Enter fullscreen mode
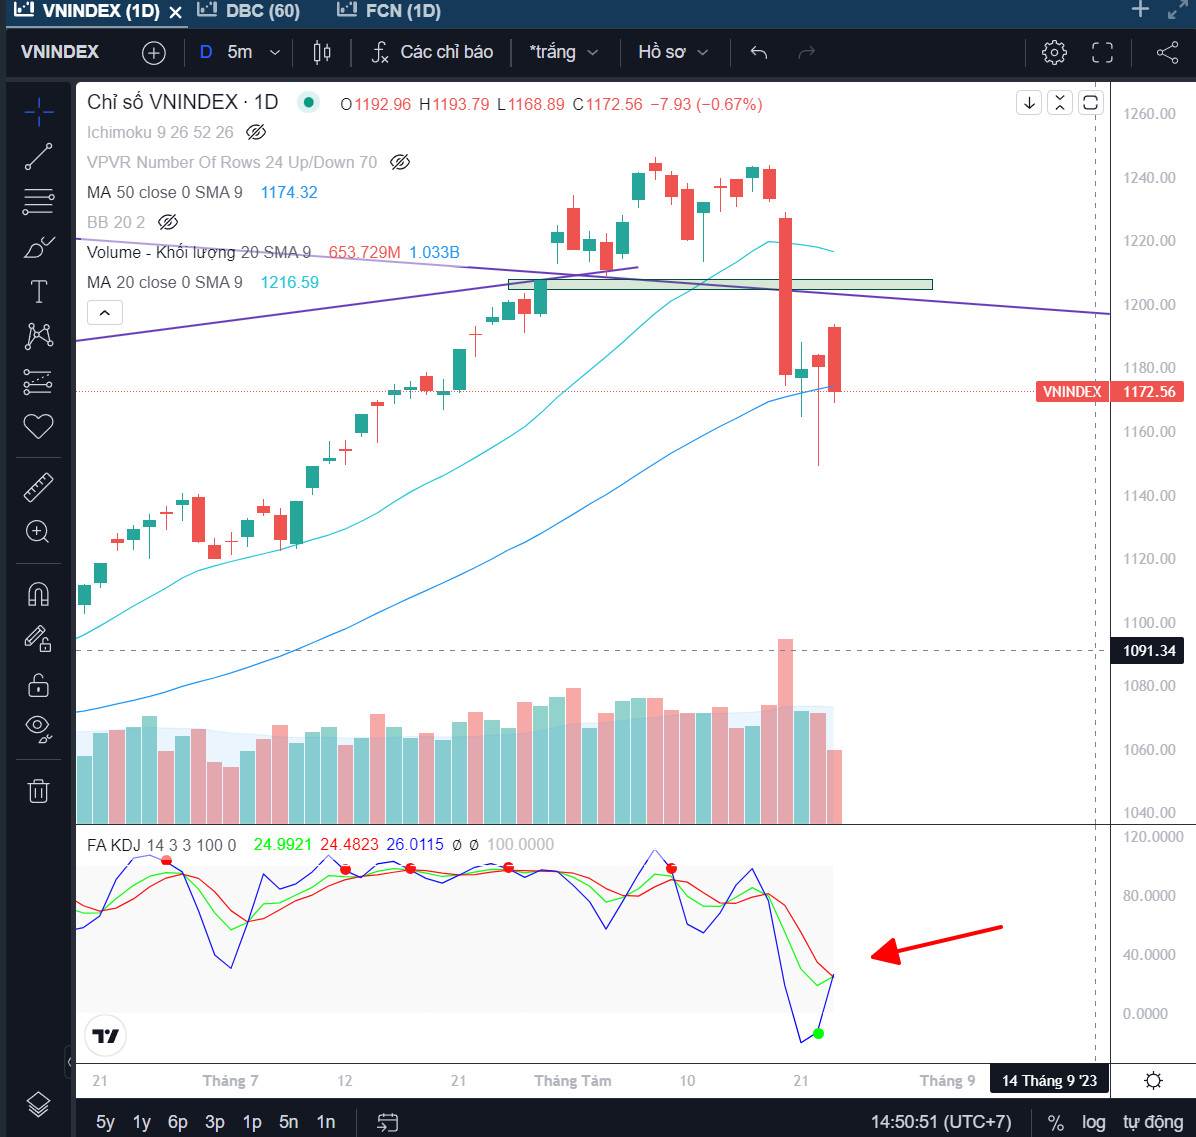This screenshot has width=1196, height=1137. 1102,53
